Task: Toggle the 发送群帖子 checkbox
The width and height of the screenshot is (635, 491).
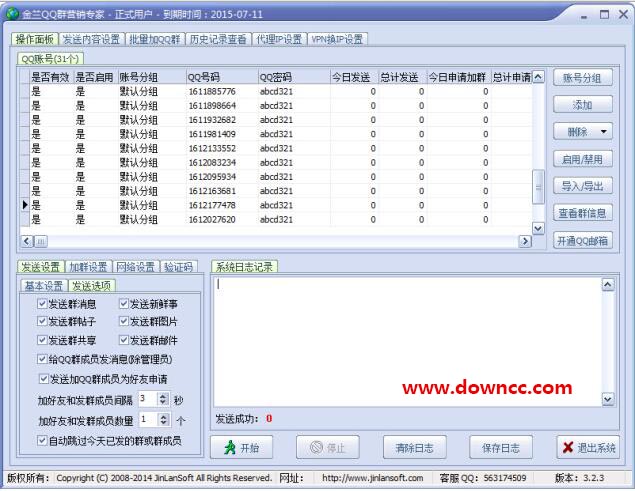Action: tap(42, 321)
